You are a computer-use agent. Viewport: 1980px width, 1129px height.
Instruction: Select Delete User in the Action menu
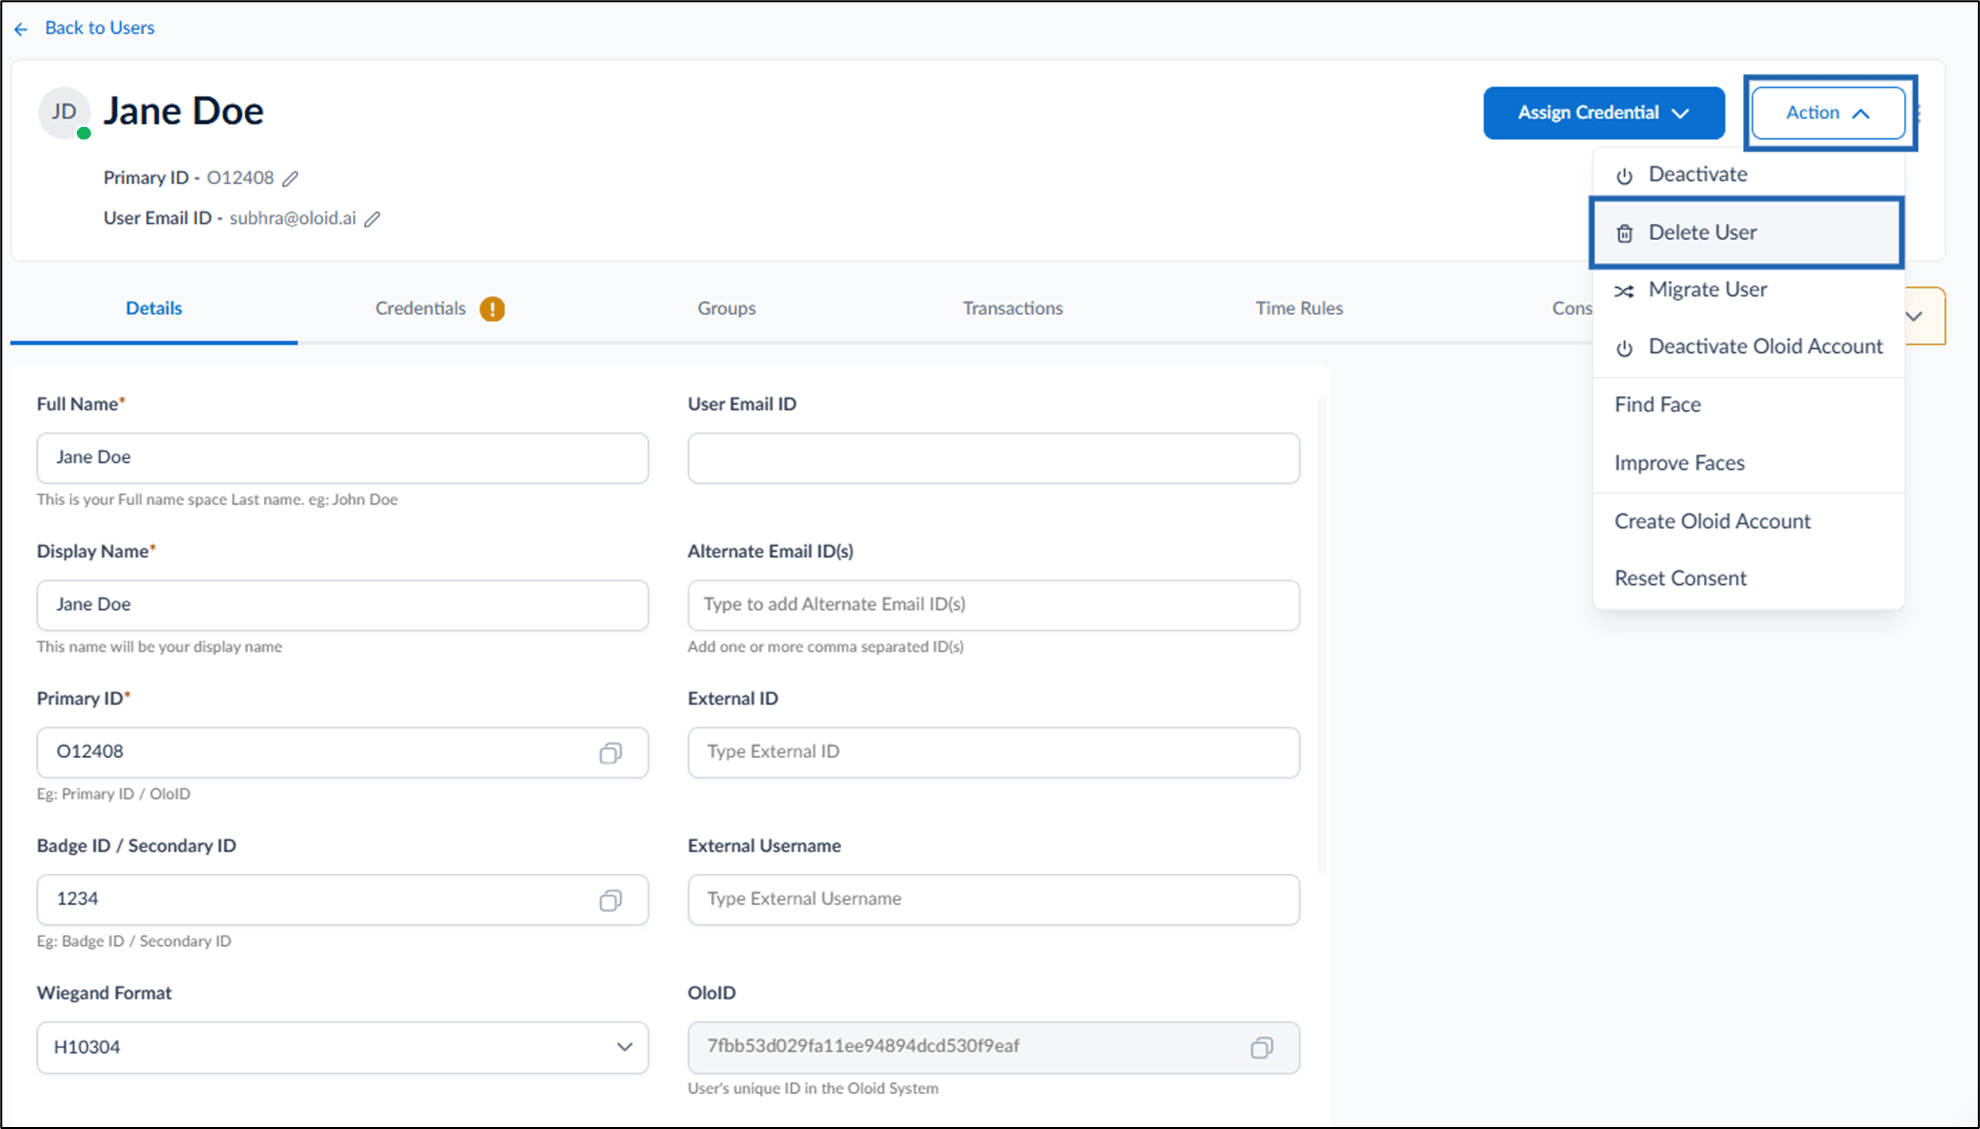pos(1747,232)
